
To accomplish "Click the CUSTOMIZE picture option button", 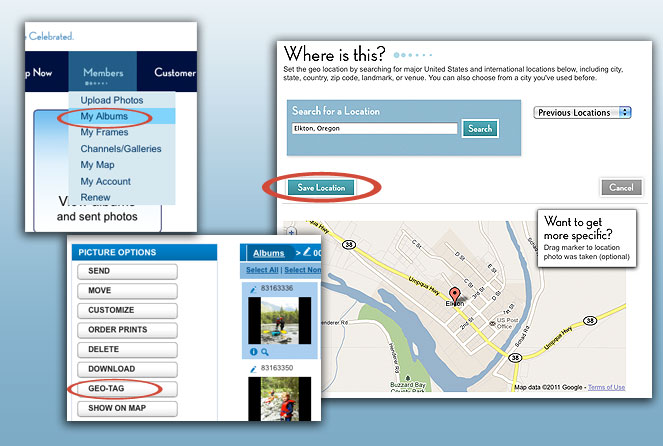I will pyautogui.click(x=127, y=310).
